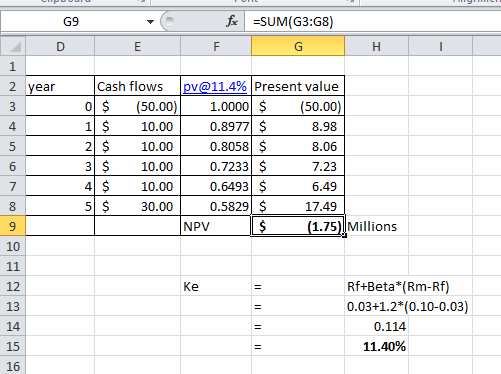Select the discount factor 0.6493 cell
The image size is (501, 374).
coord(216,186)
